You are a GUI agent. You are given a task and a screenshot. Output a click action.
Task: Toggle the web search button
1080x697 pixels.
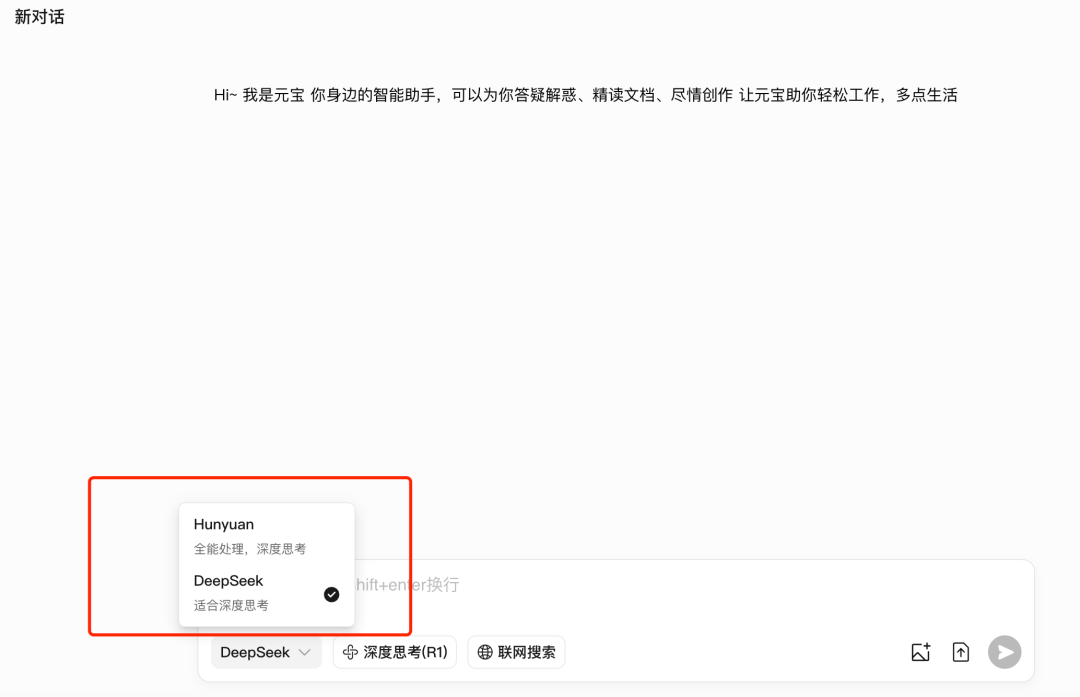[517, 652]
